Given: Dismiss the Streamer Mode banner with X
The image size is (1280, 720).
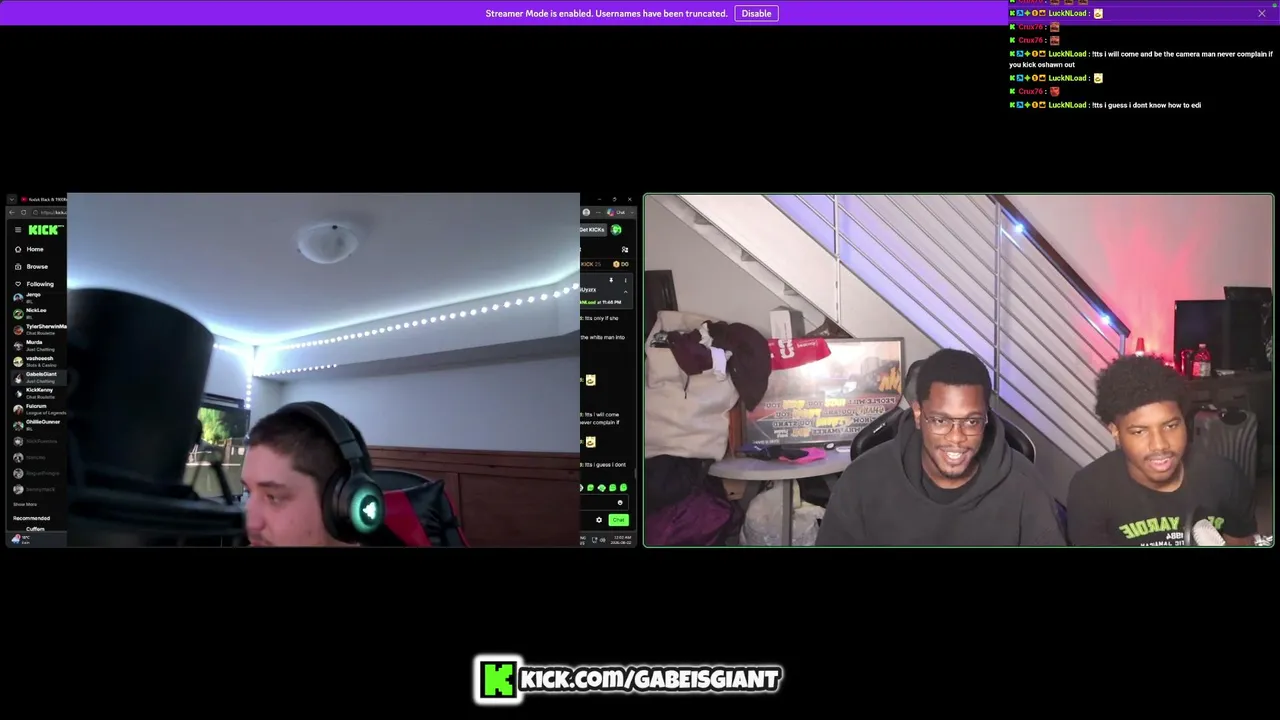Looking at the screenshot, I should pos(1262,13).
